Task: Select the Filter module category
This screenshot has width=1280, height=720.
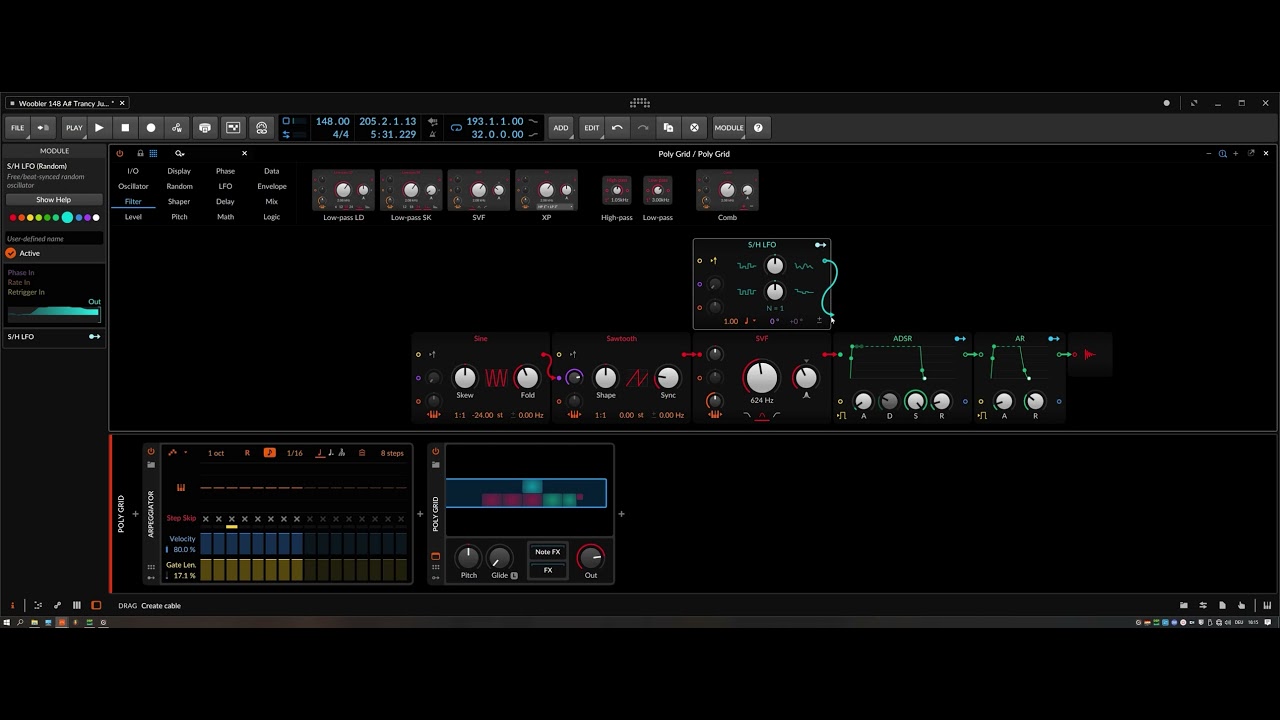Action: (133, 201)
